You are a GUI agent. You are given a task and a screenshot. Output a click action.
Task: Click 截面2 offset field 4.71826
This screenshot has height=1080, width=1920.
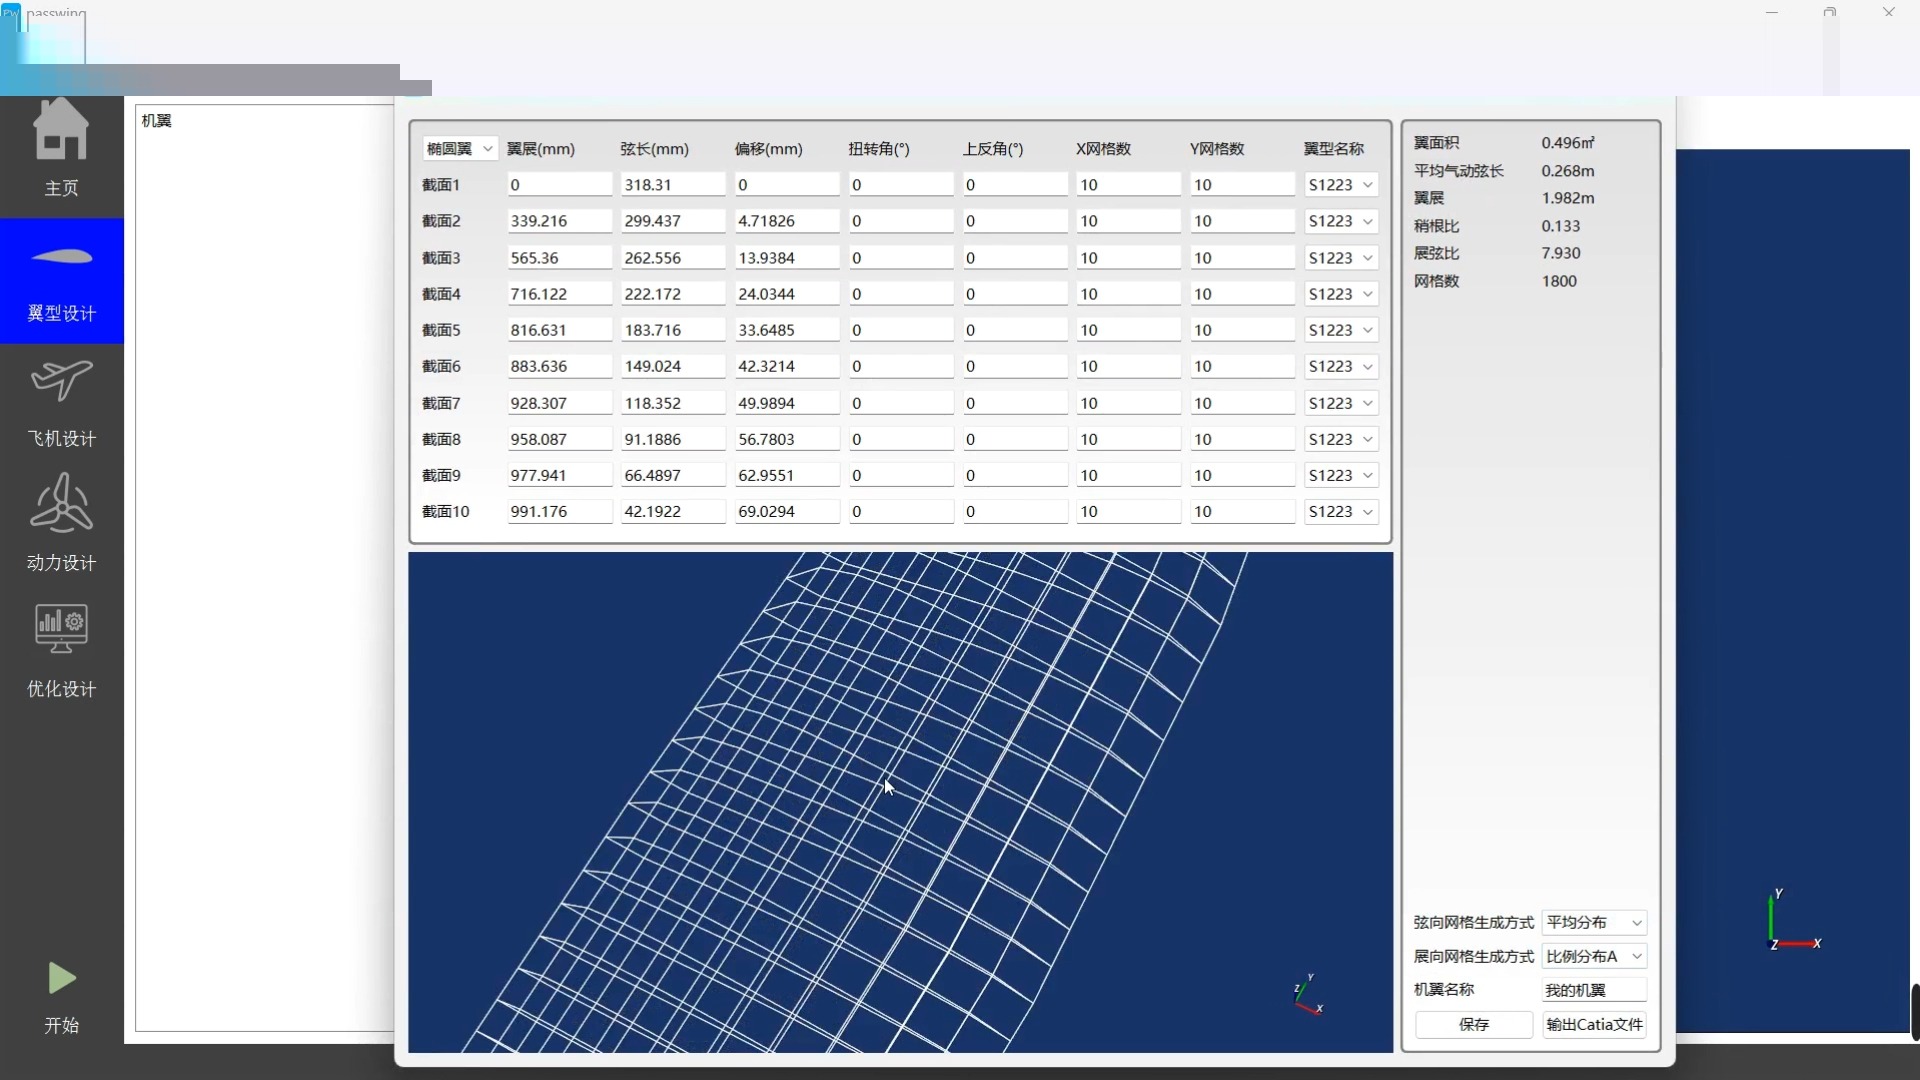click(x=787, y=221)
